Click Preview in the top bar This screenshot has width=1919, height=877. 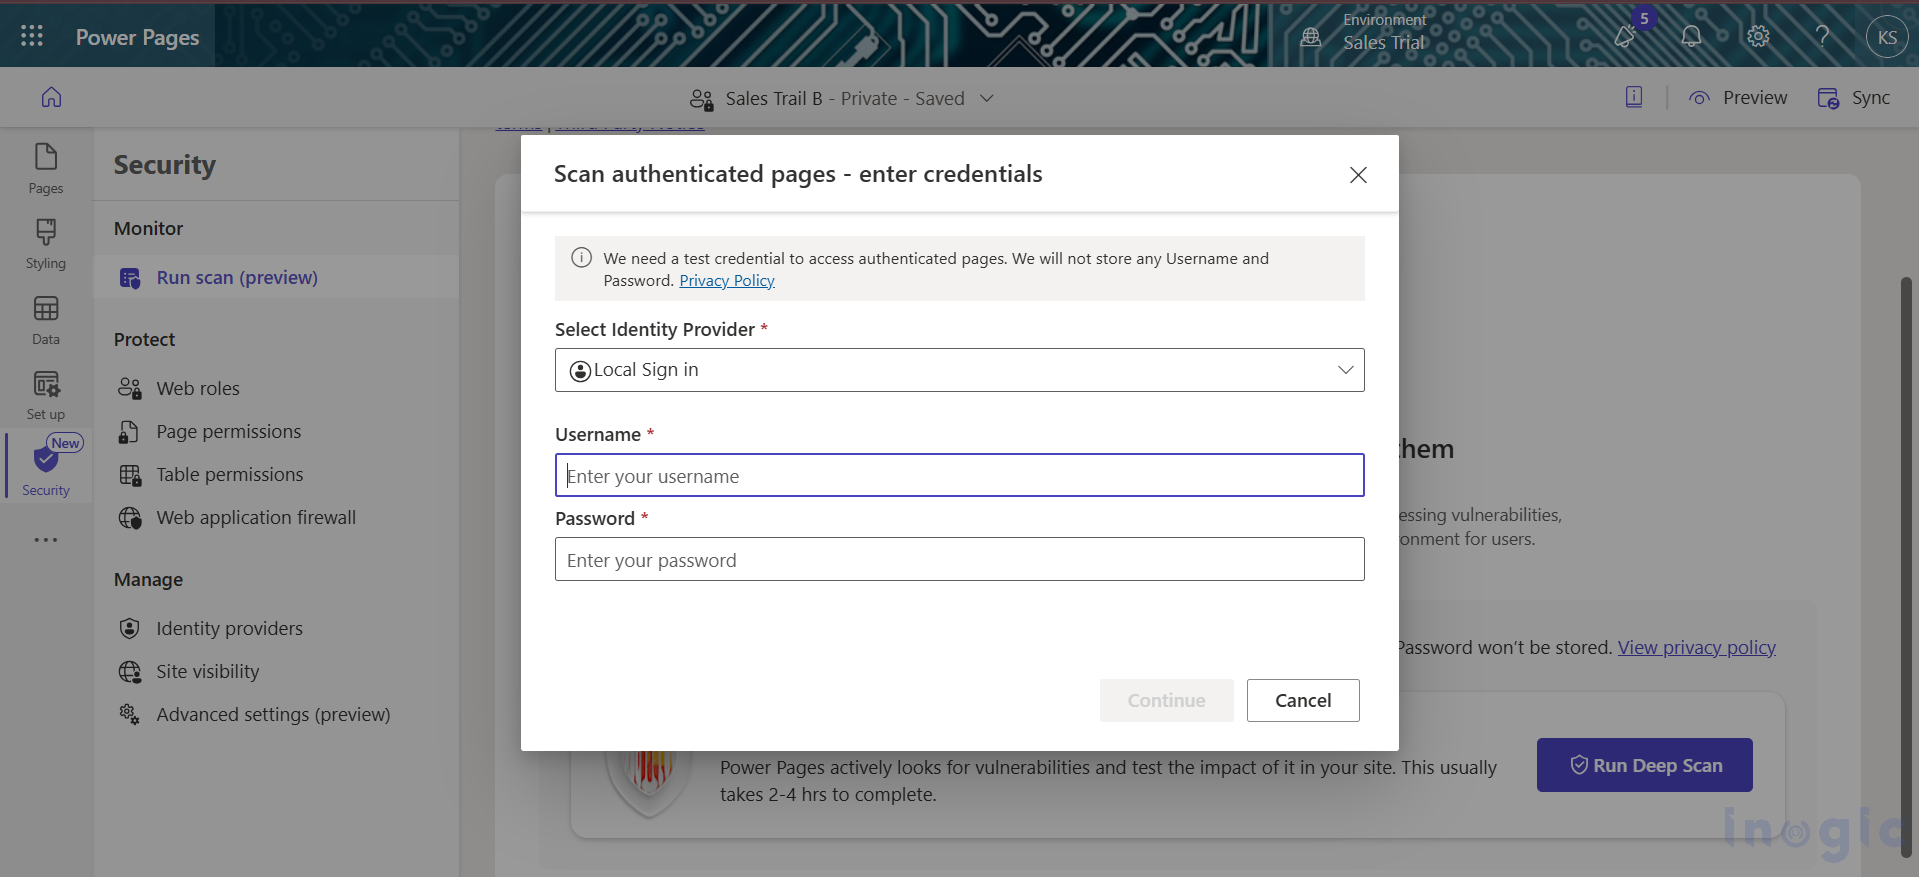[1738, 98]
